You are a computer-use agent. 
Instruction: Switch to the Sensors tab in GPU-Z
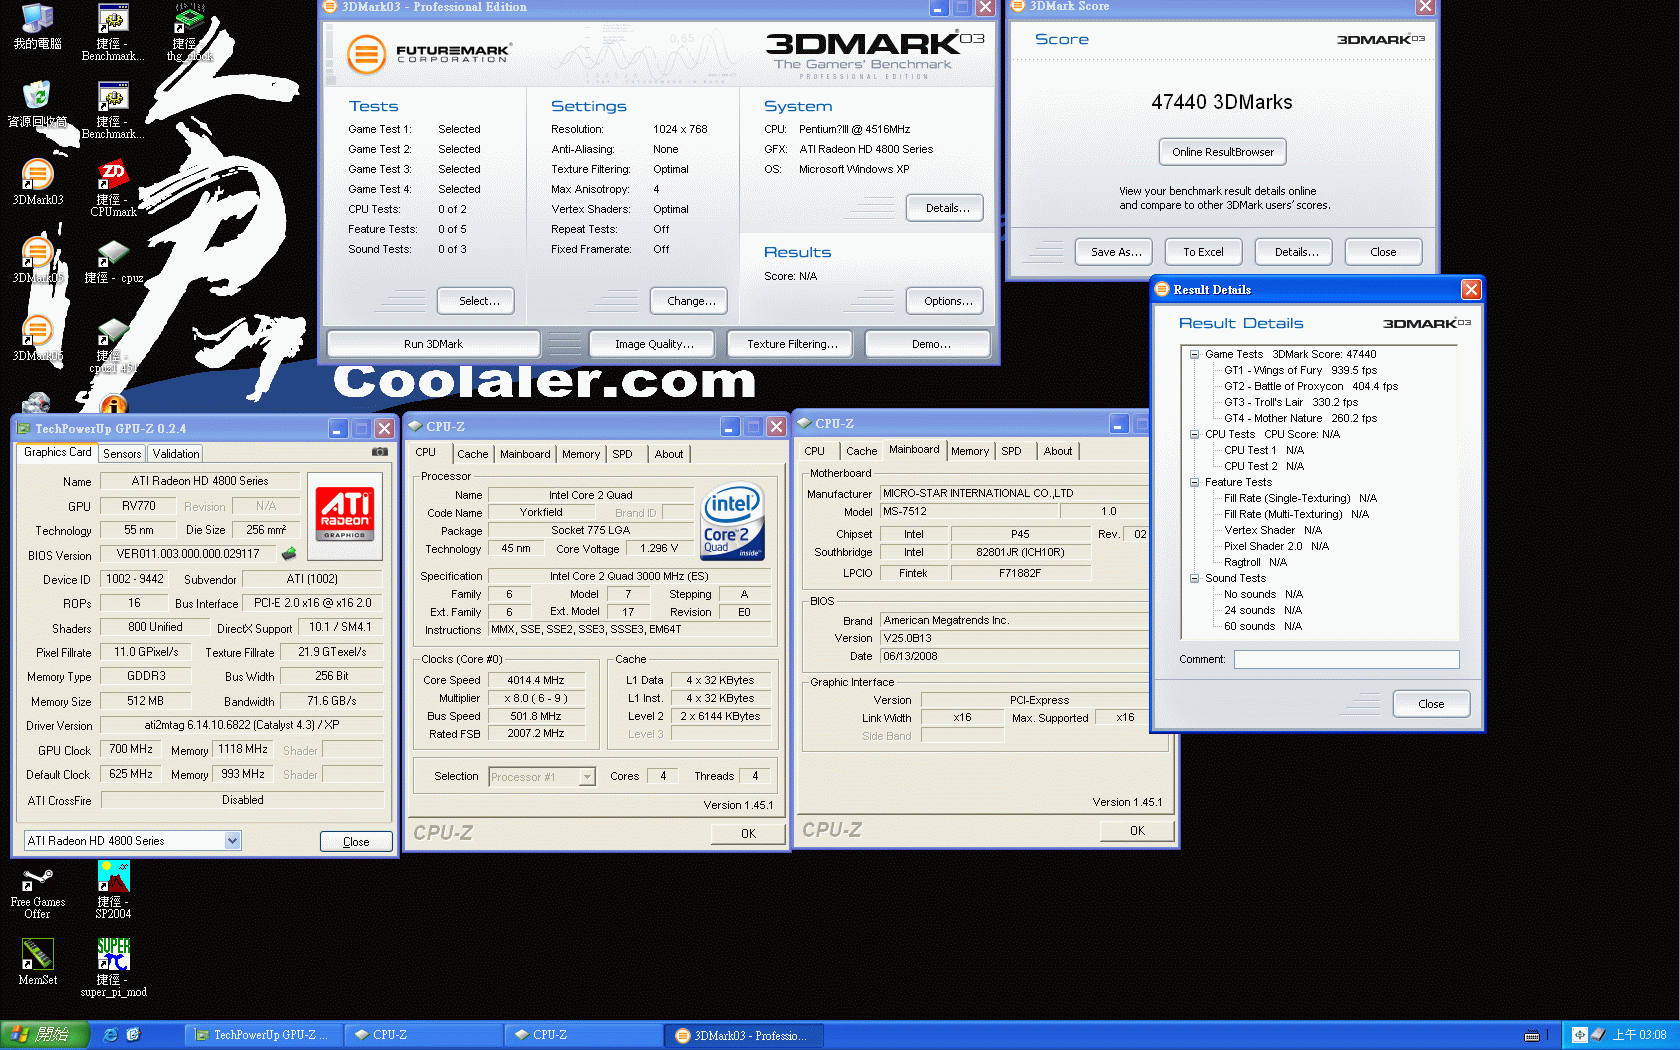122,454
